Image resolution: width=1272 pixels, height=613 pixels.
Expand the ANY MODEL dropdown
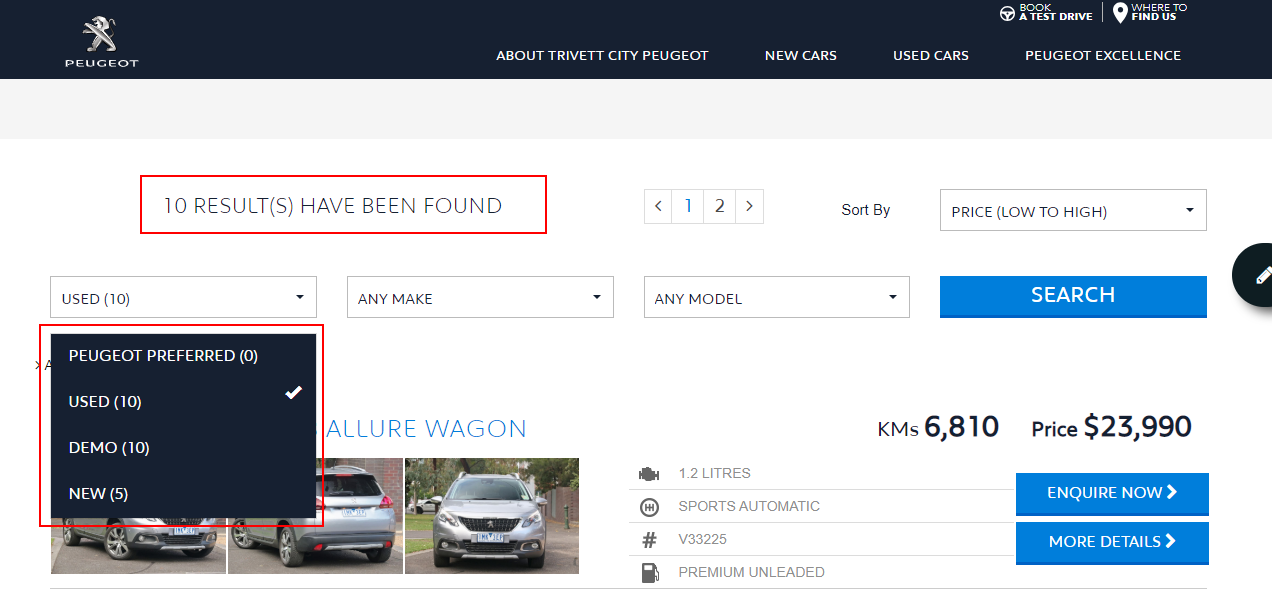pos(777,297)
